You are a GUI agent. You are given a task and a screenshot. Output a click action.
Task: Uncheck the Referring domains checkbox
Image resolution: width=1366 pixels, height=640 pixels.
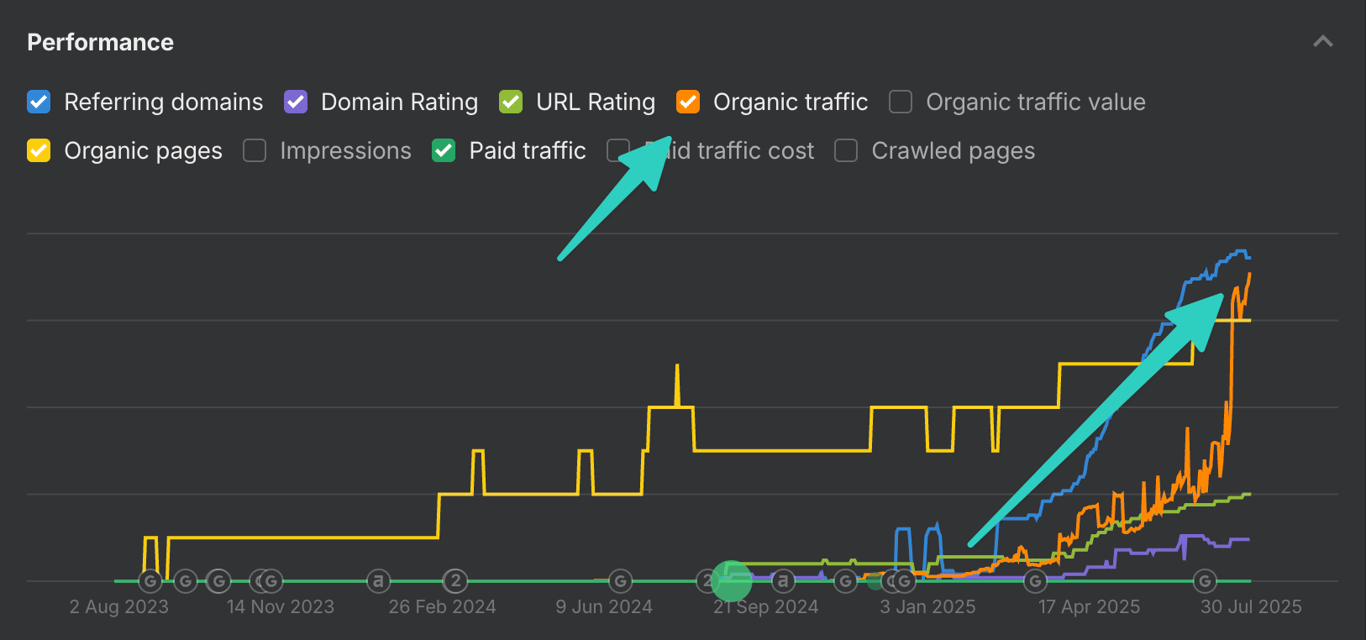coord(39,102)
